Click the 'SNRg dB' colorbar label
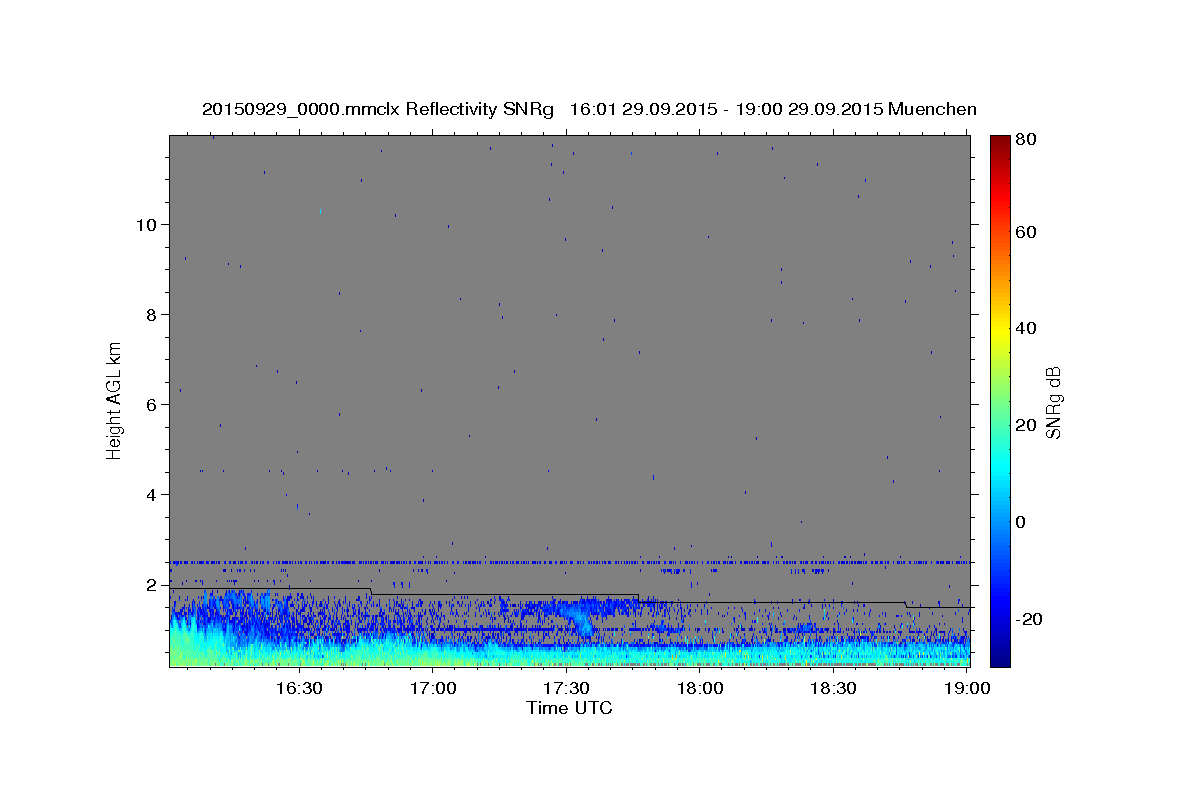Image resolution: width=1200 pixels, height=800 pixels. pyautogui.click(x=1053, y=402)
